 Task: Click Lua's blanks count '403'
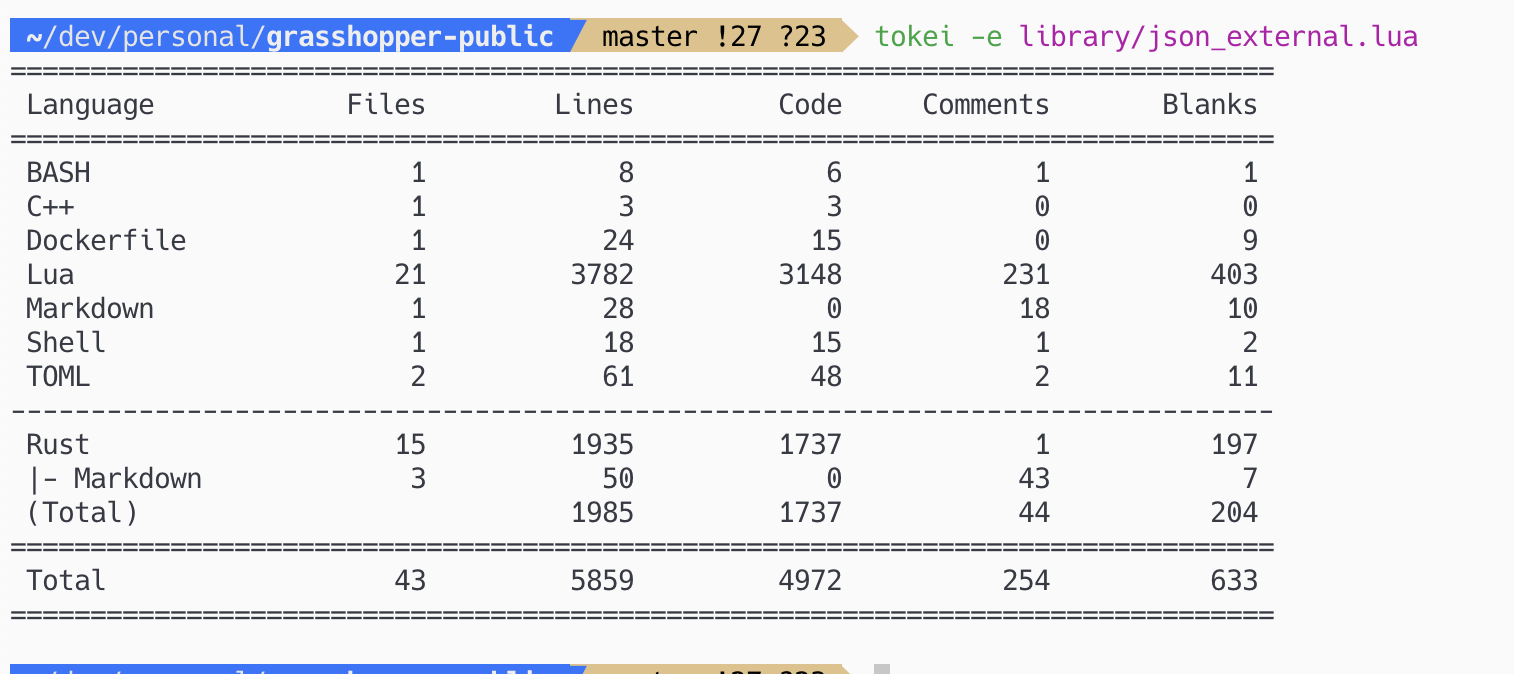pyautogui.click(x=1234, y=275)
